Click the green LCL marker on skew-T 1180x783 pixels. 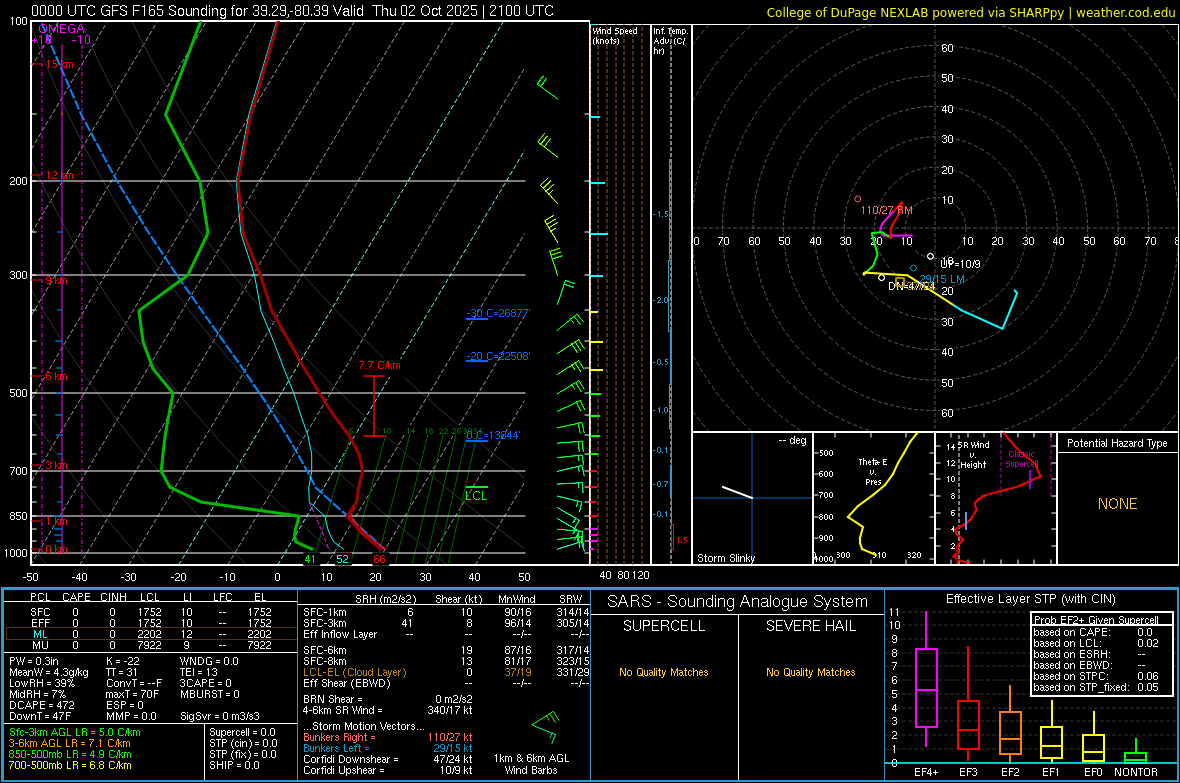pos(476,495)
